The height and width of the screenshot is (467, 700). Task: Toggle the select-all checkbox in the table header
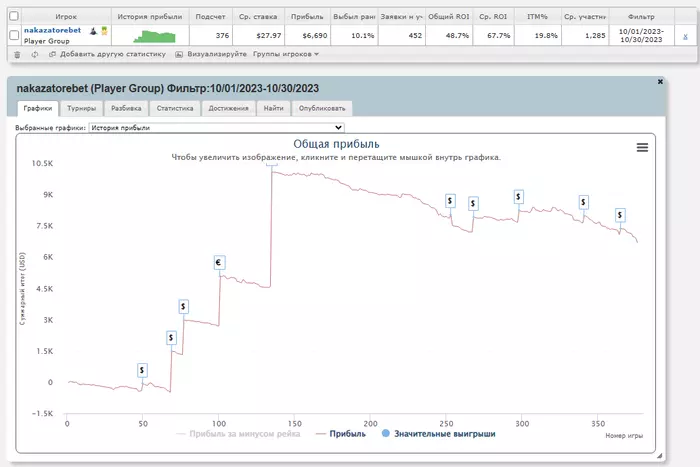[14, 16]
